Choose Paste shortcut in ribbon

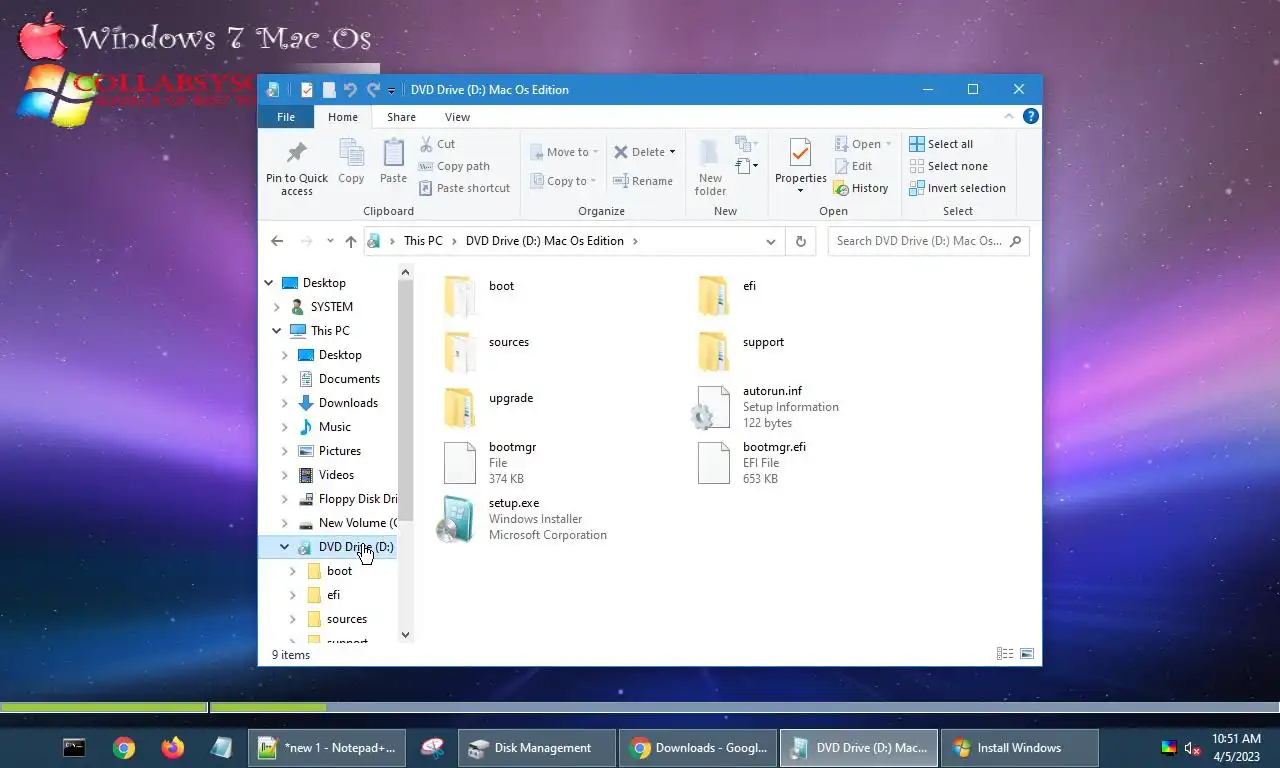[x=464, y=188]
